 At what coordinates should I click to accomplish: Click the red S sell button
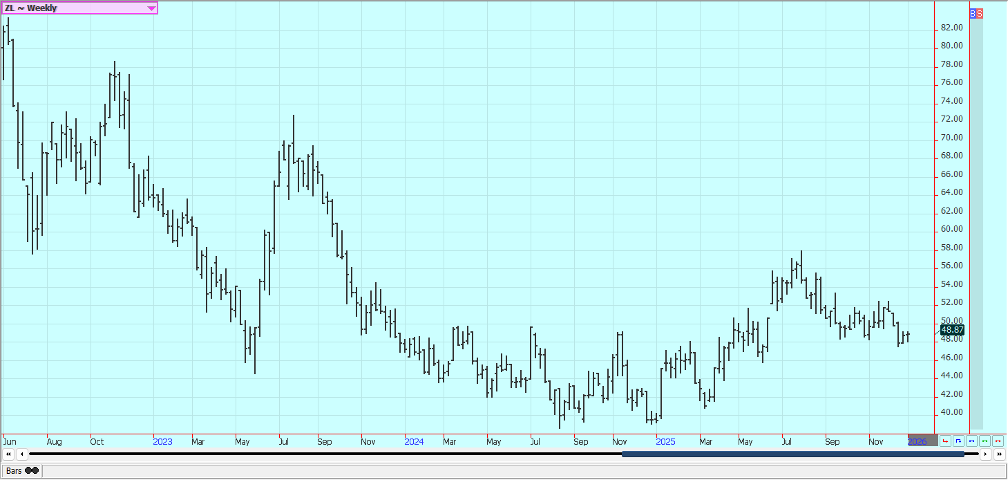tap(980, 13)
